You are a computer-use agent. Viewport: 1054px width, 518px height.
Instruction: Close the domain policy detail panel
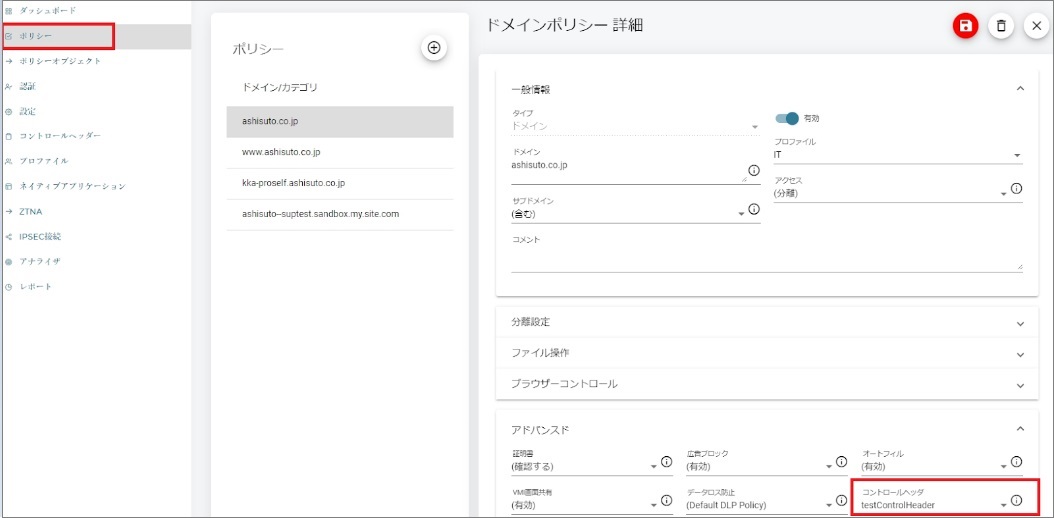click(x=1035, y=27)
